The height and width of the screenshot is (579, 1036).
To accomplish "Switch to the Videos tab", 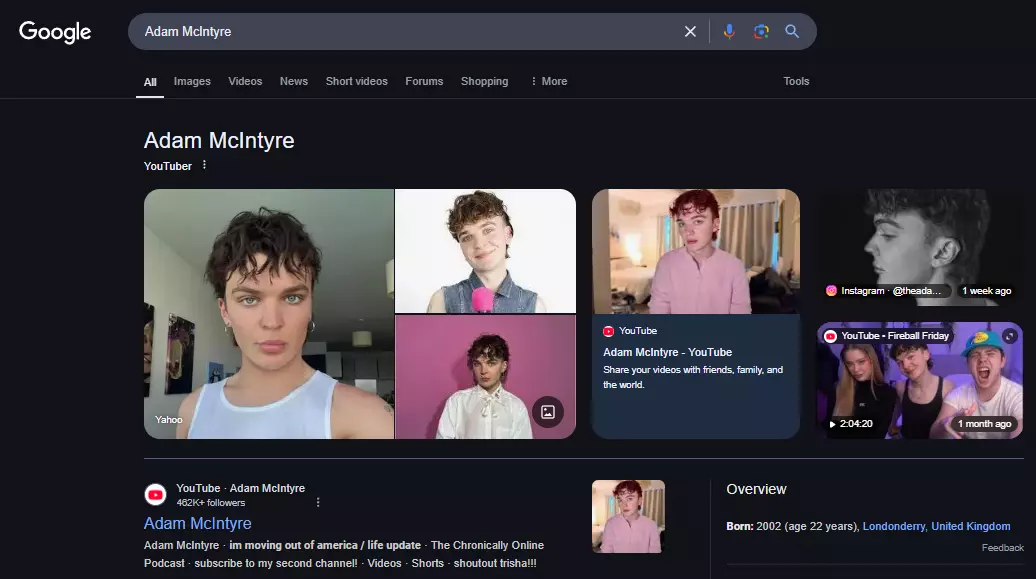I will (245, 81).
